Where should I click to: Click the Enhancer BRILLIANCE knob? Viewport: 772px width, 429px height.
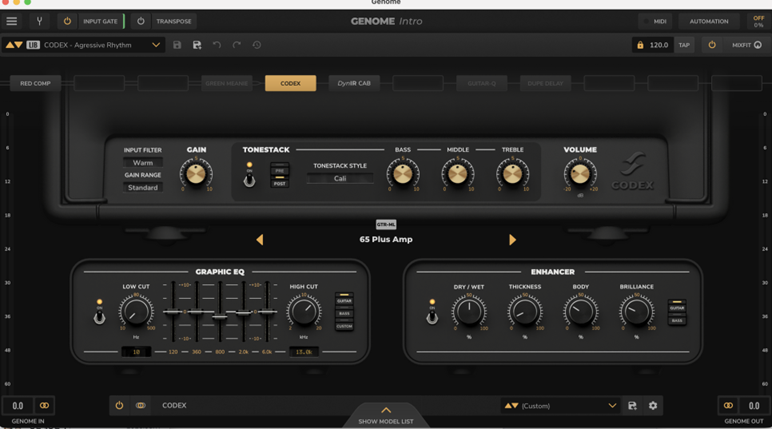tap(637, 312)
